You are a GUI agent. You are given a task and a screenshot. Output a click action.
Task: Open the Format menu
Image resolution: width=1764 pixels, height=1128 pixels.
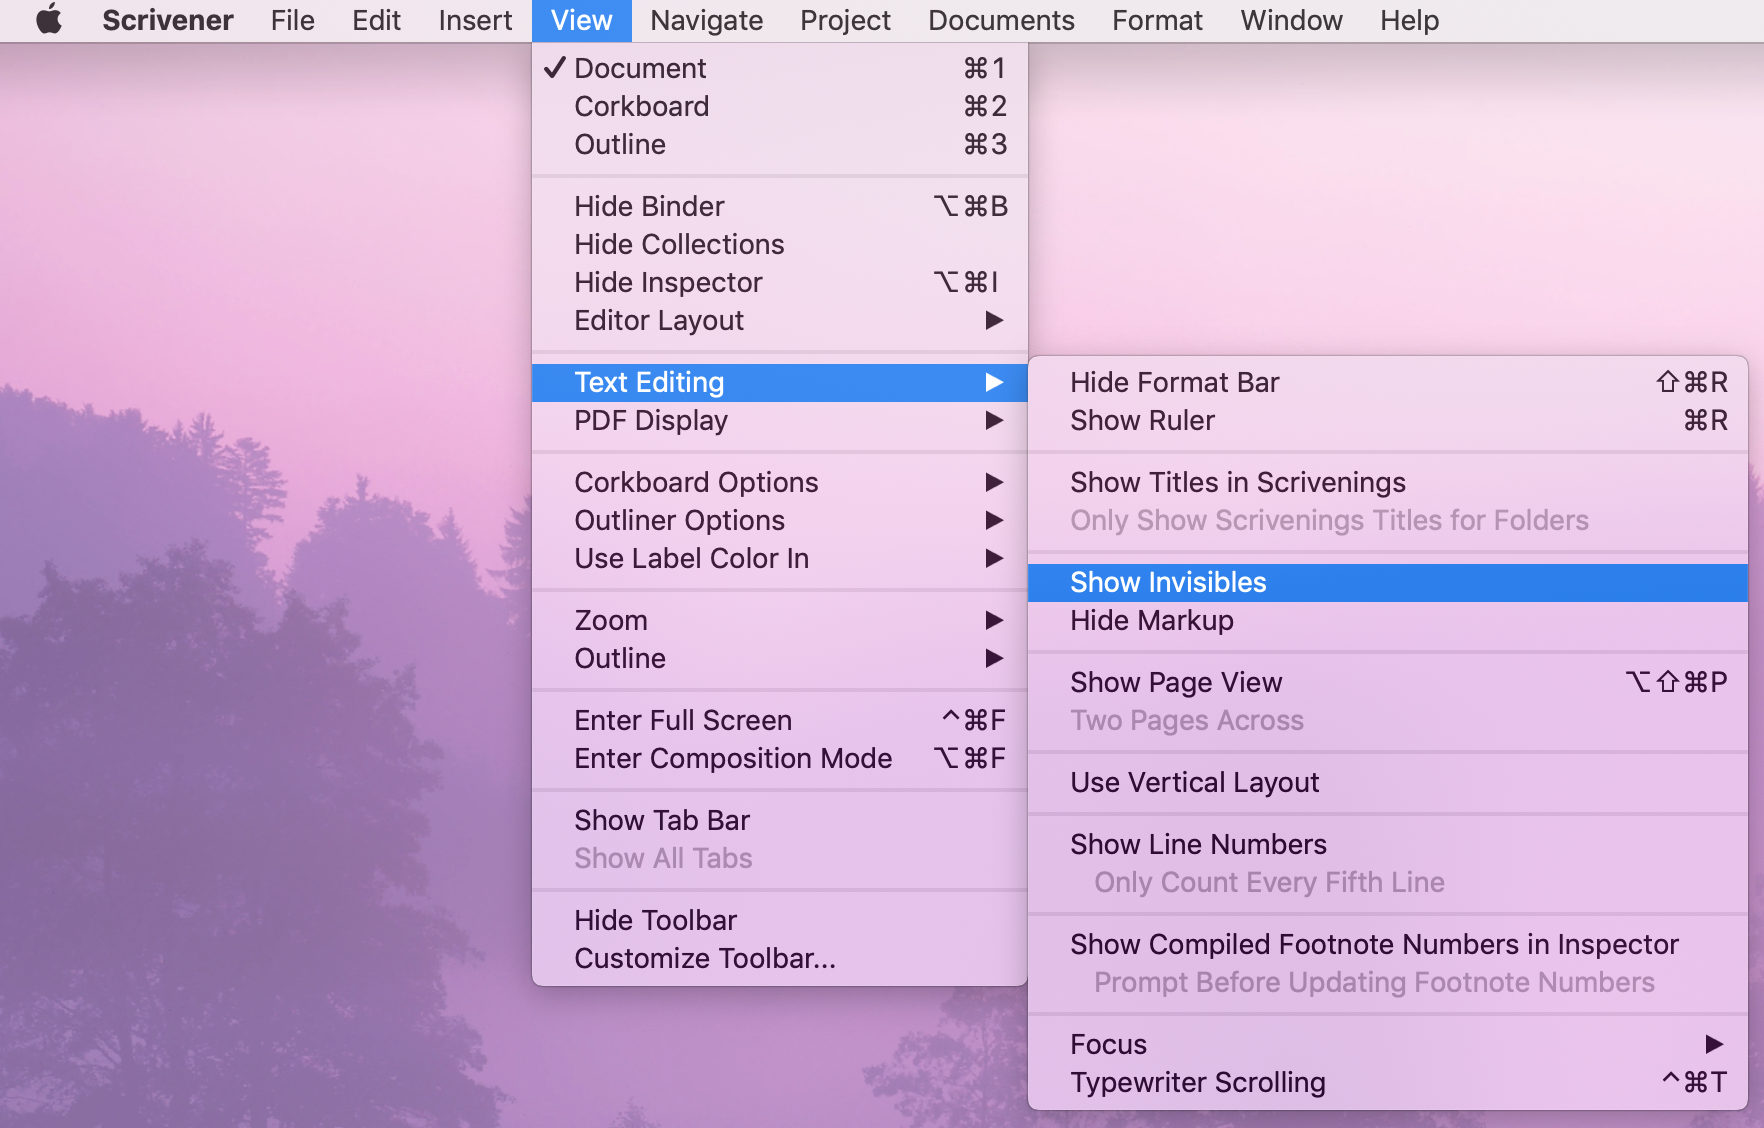click(1157, 20)
